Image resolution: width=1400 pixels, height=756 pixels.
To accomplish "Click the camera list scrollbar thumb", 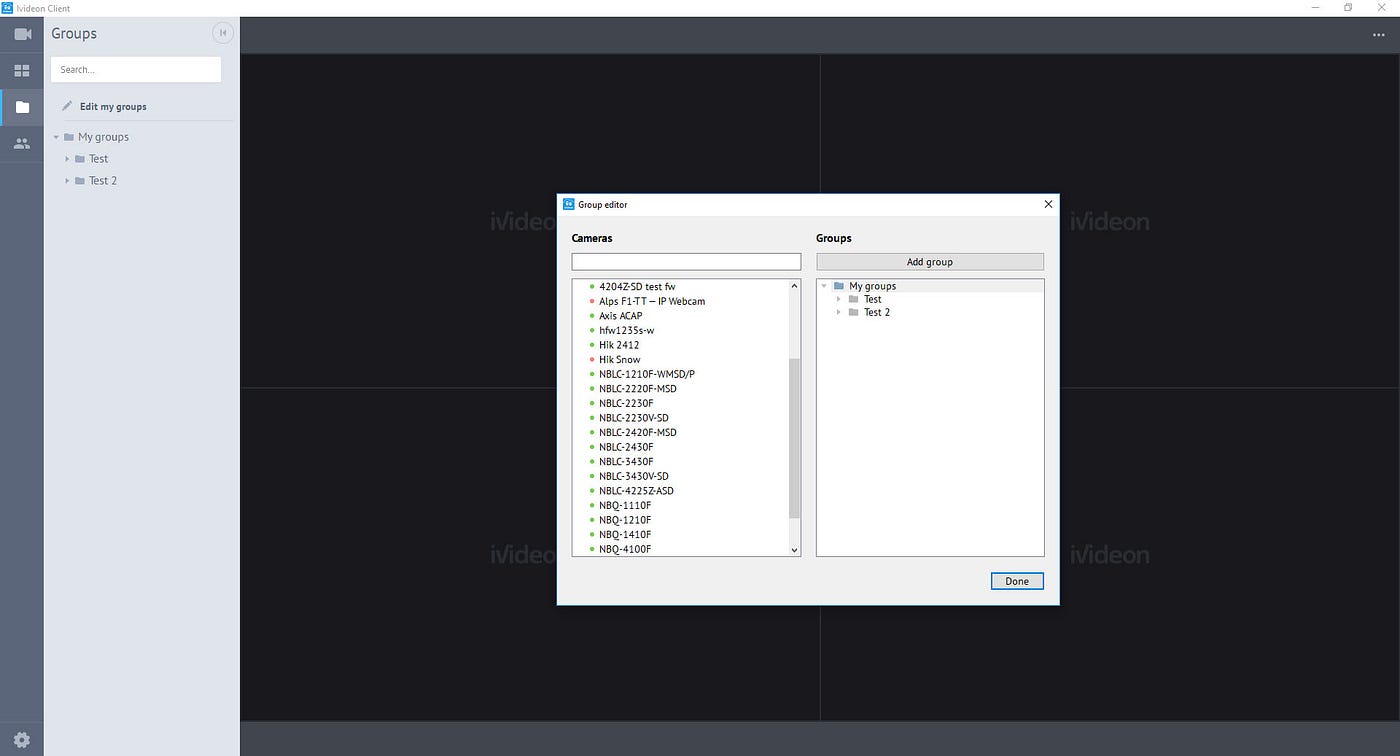I will point(795,438).
